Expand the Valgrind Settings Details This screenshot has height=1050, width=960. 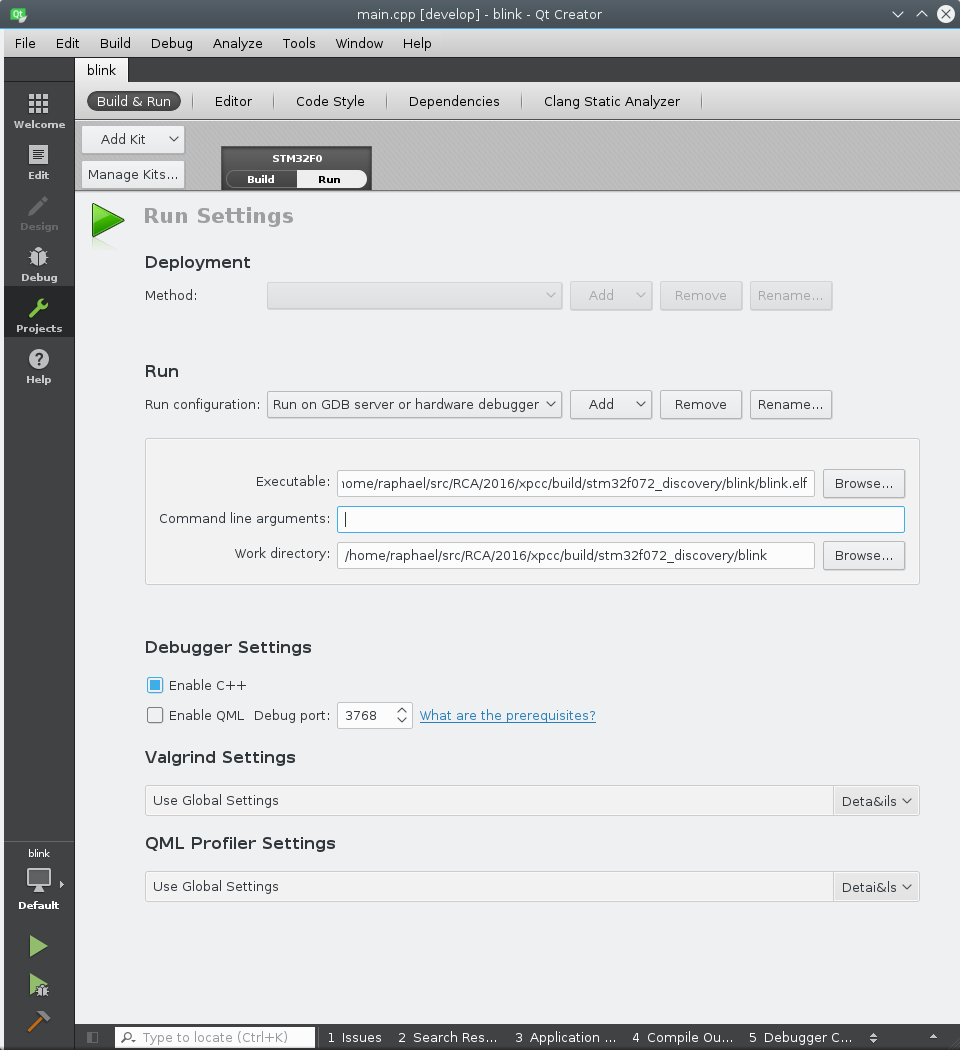pyautogui.click(x=876, y=801)
